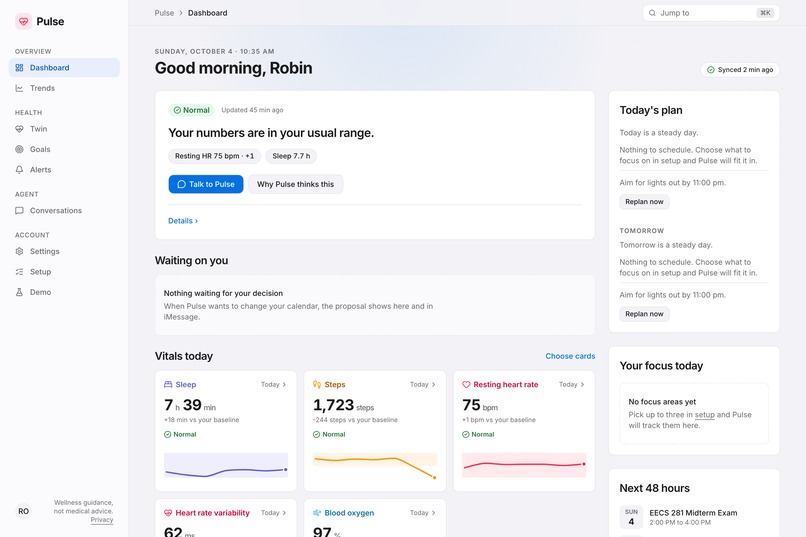
Task: Click the Steps trend sparkline chart
Action: [x=375, y=465]
